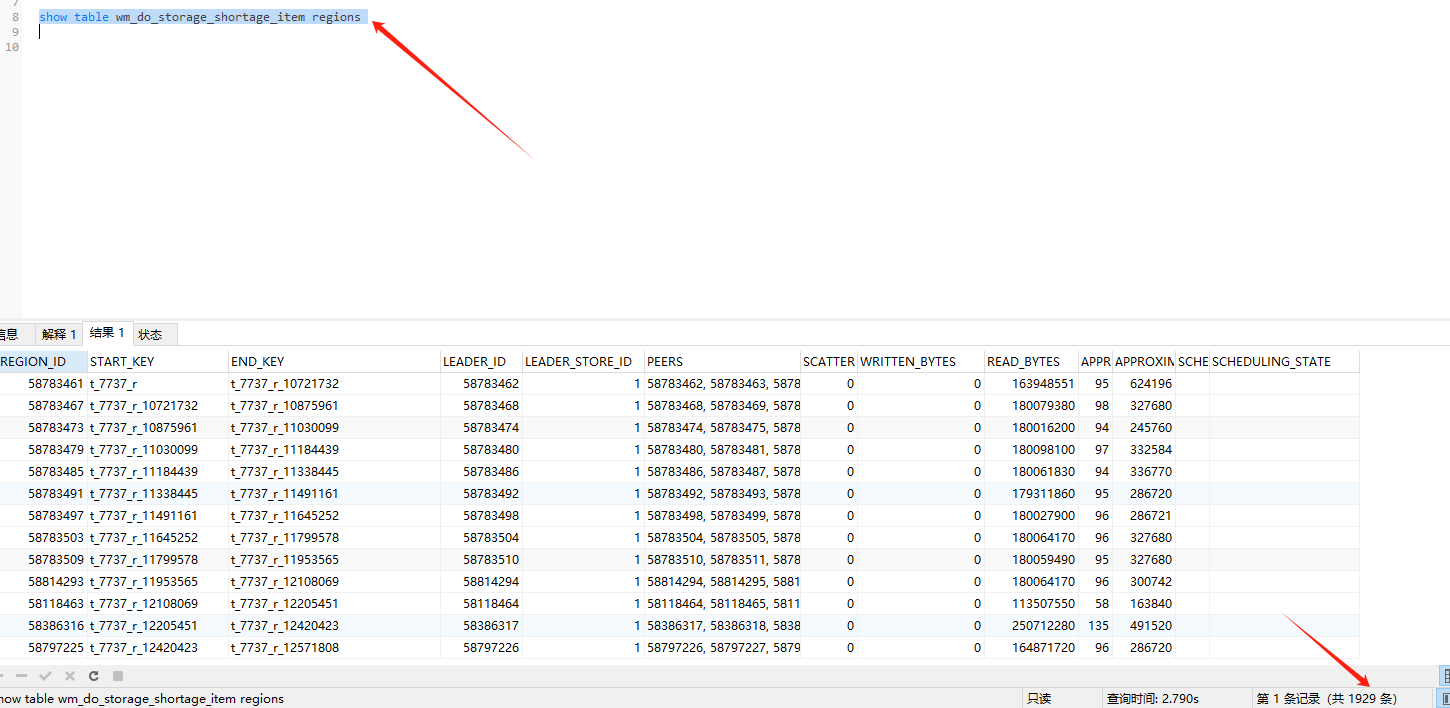
Task: Click the stop square icon in the result toolbar
Action: coord(117,676)
